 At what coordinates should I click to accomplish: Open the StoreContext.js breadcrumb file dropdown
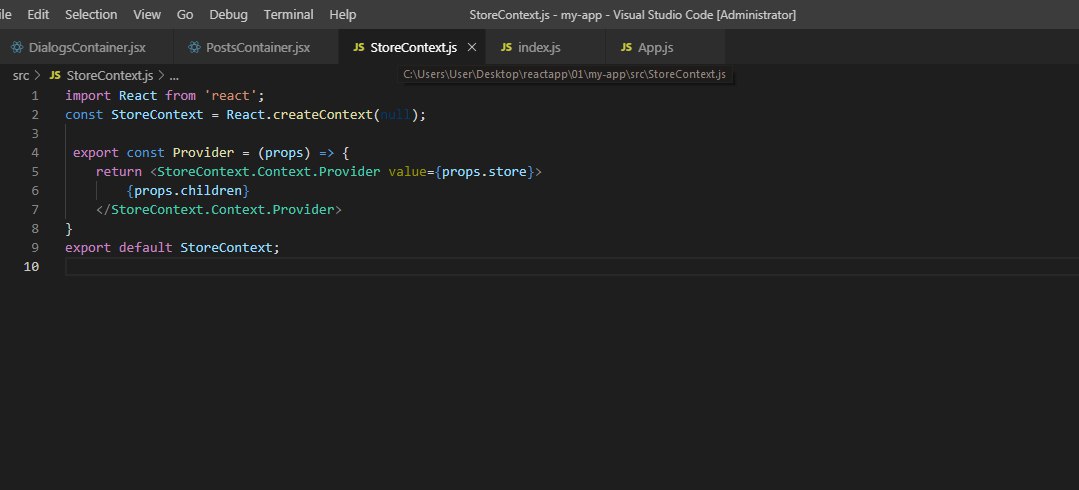click(109, 75)
